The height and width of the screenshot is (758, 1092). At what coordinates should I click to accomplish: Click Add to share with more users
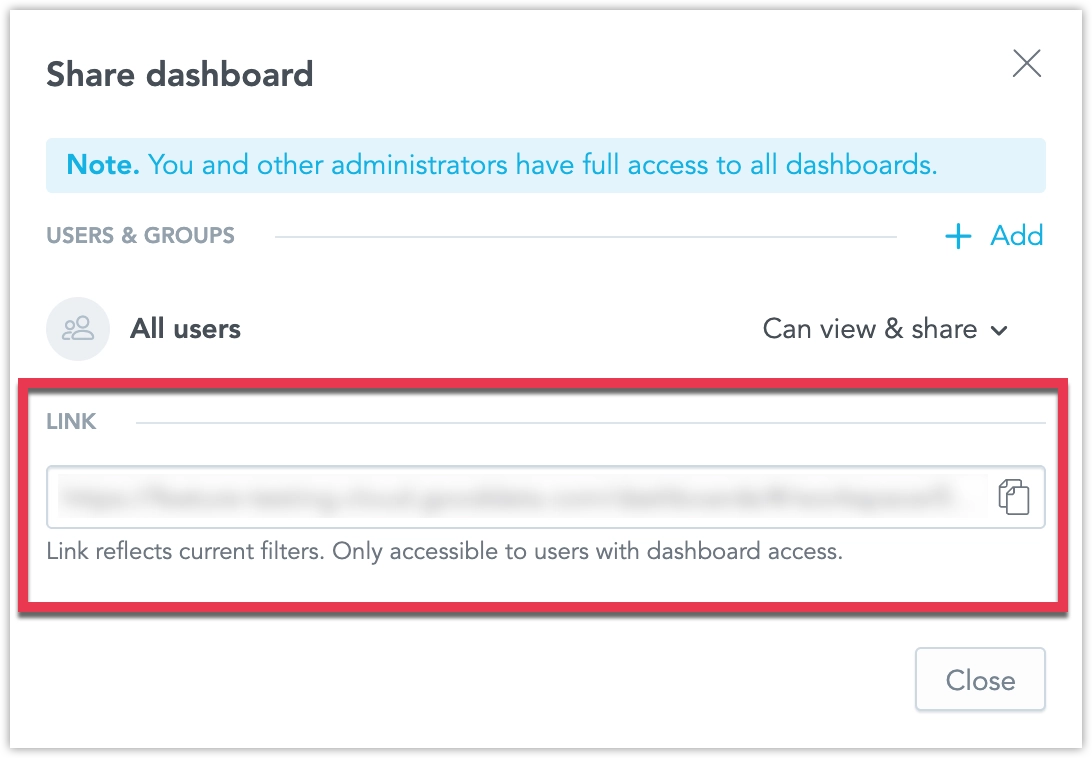pos(1016,236)
